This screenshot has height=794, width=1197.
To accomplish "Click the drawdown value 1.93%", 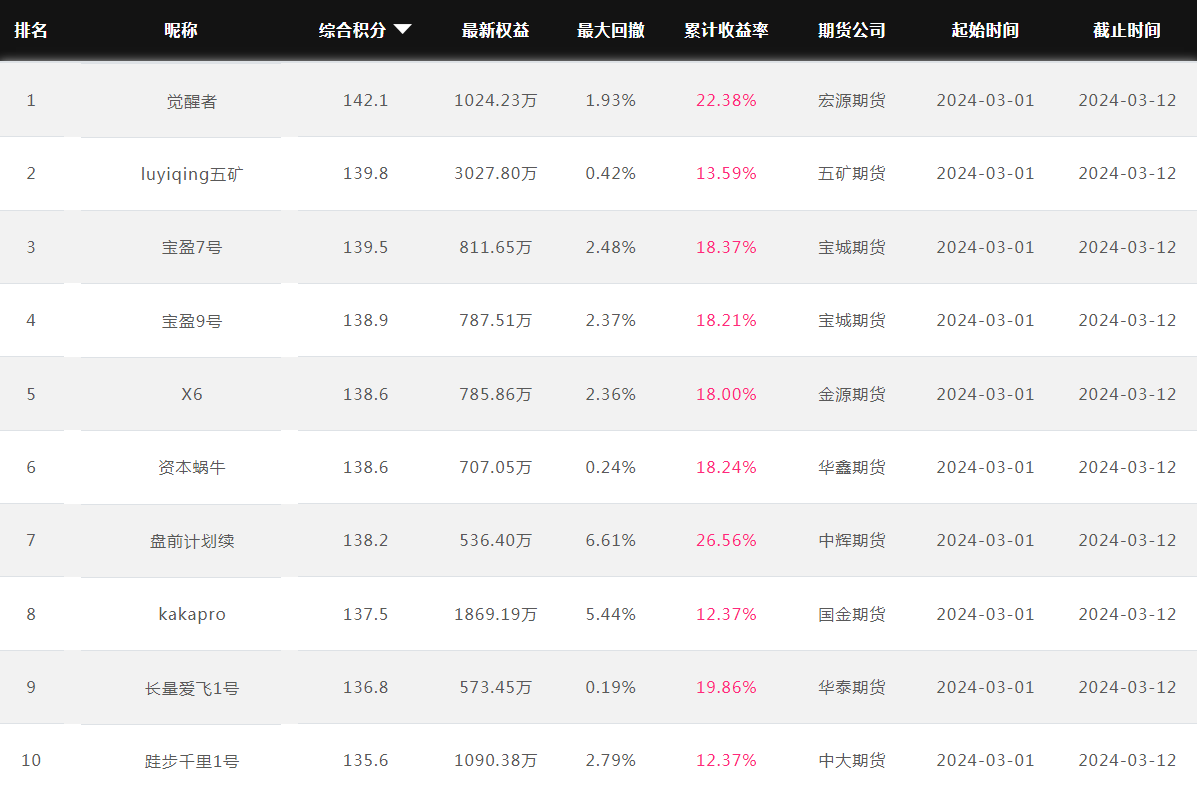I will (x=611, y=100).
